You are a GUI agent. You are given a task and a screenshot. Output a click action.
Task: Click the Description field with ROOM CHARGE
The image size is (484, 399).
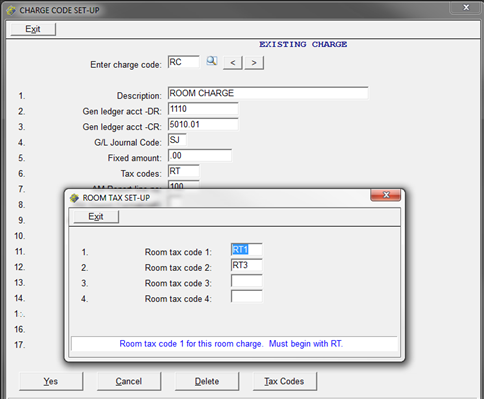pyautogui.click(x=268, y=93)
